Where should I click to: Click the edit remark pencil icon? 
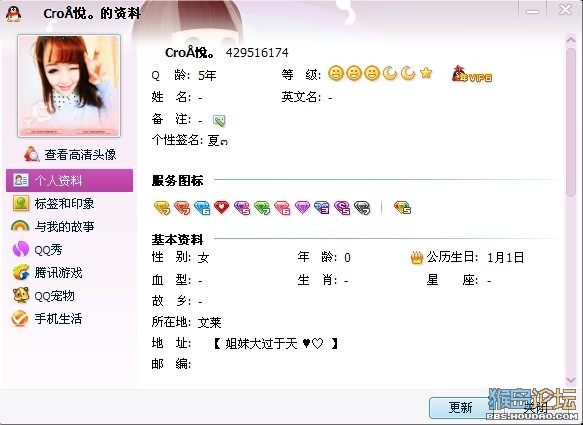[x=219, y=120]
